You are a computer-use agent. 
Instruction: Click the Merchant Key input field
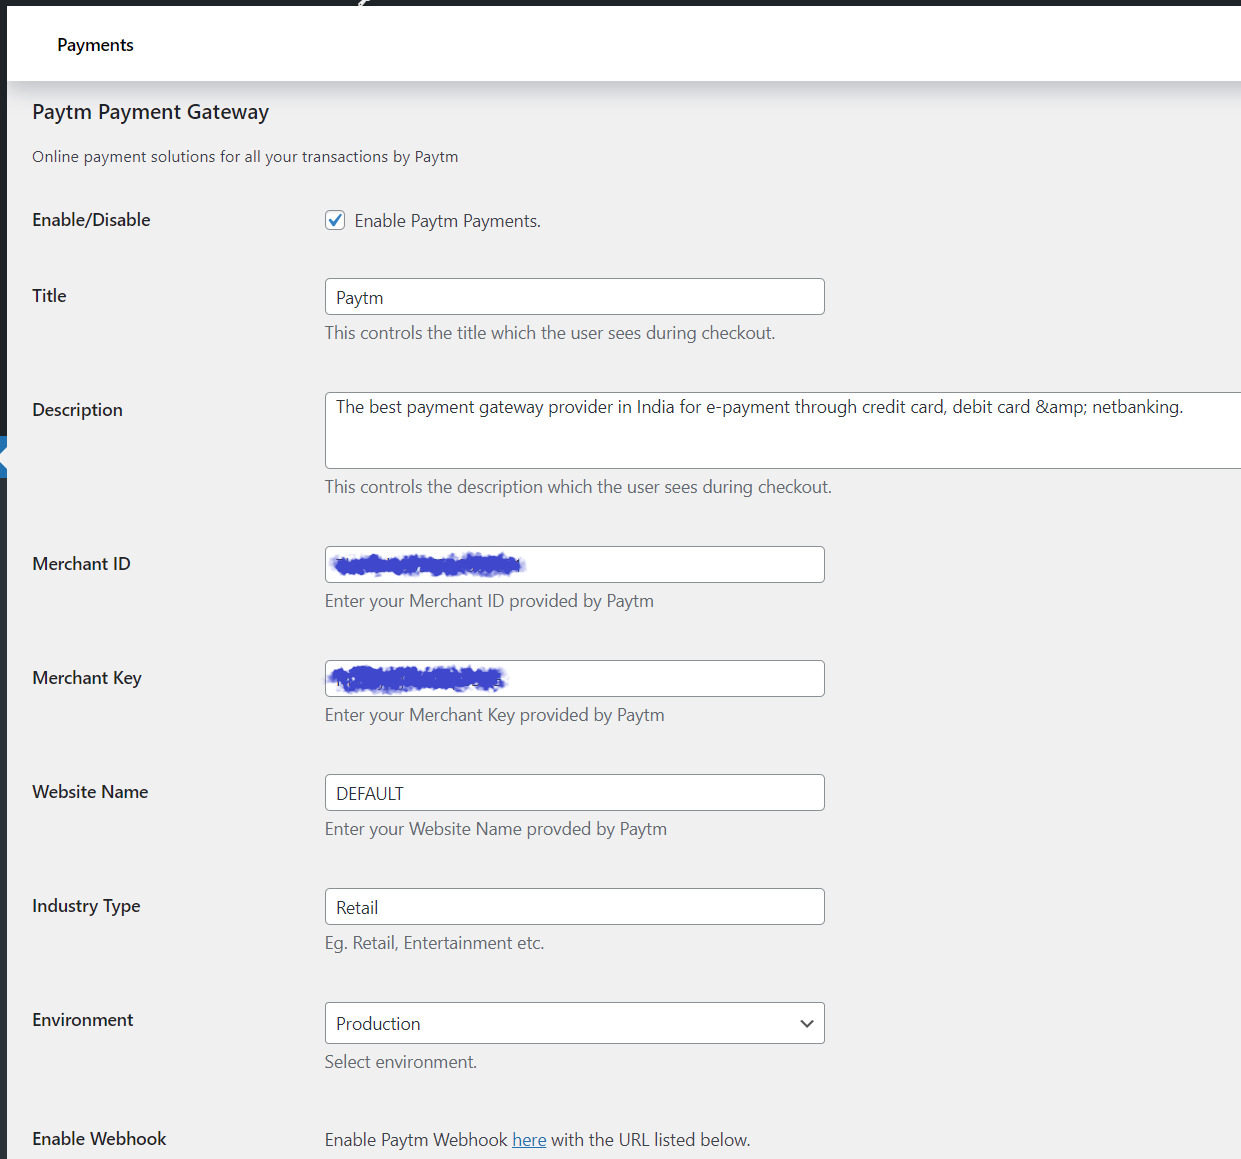(575, 678)
